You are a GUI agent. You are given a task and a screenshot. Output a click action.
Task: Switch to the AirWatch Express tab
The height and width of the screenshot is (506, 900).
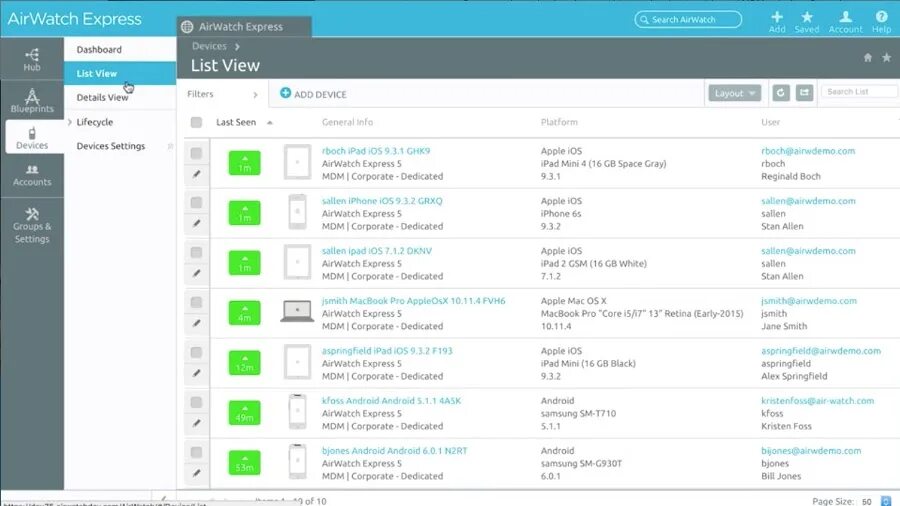[x=244, y=26]
